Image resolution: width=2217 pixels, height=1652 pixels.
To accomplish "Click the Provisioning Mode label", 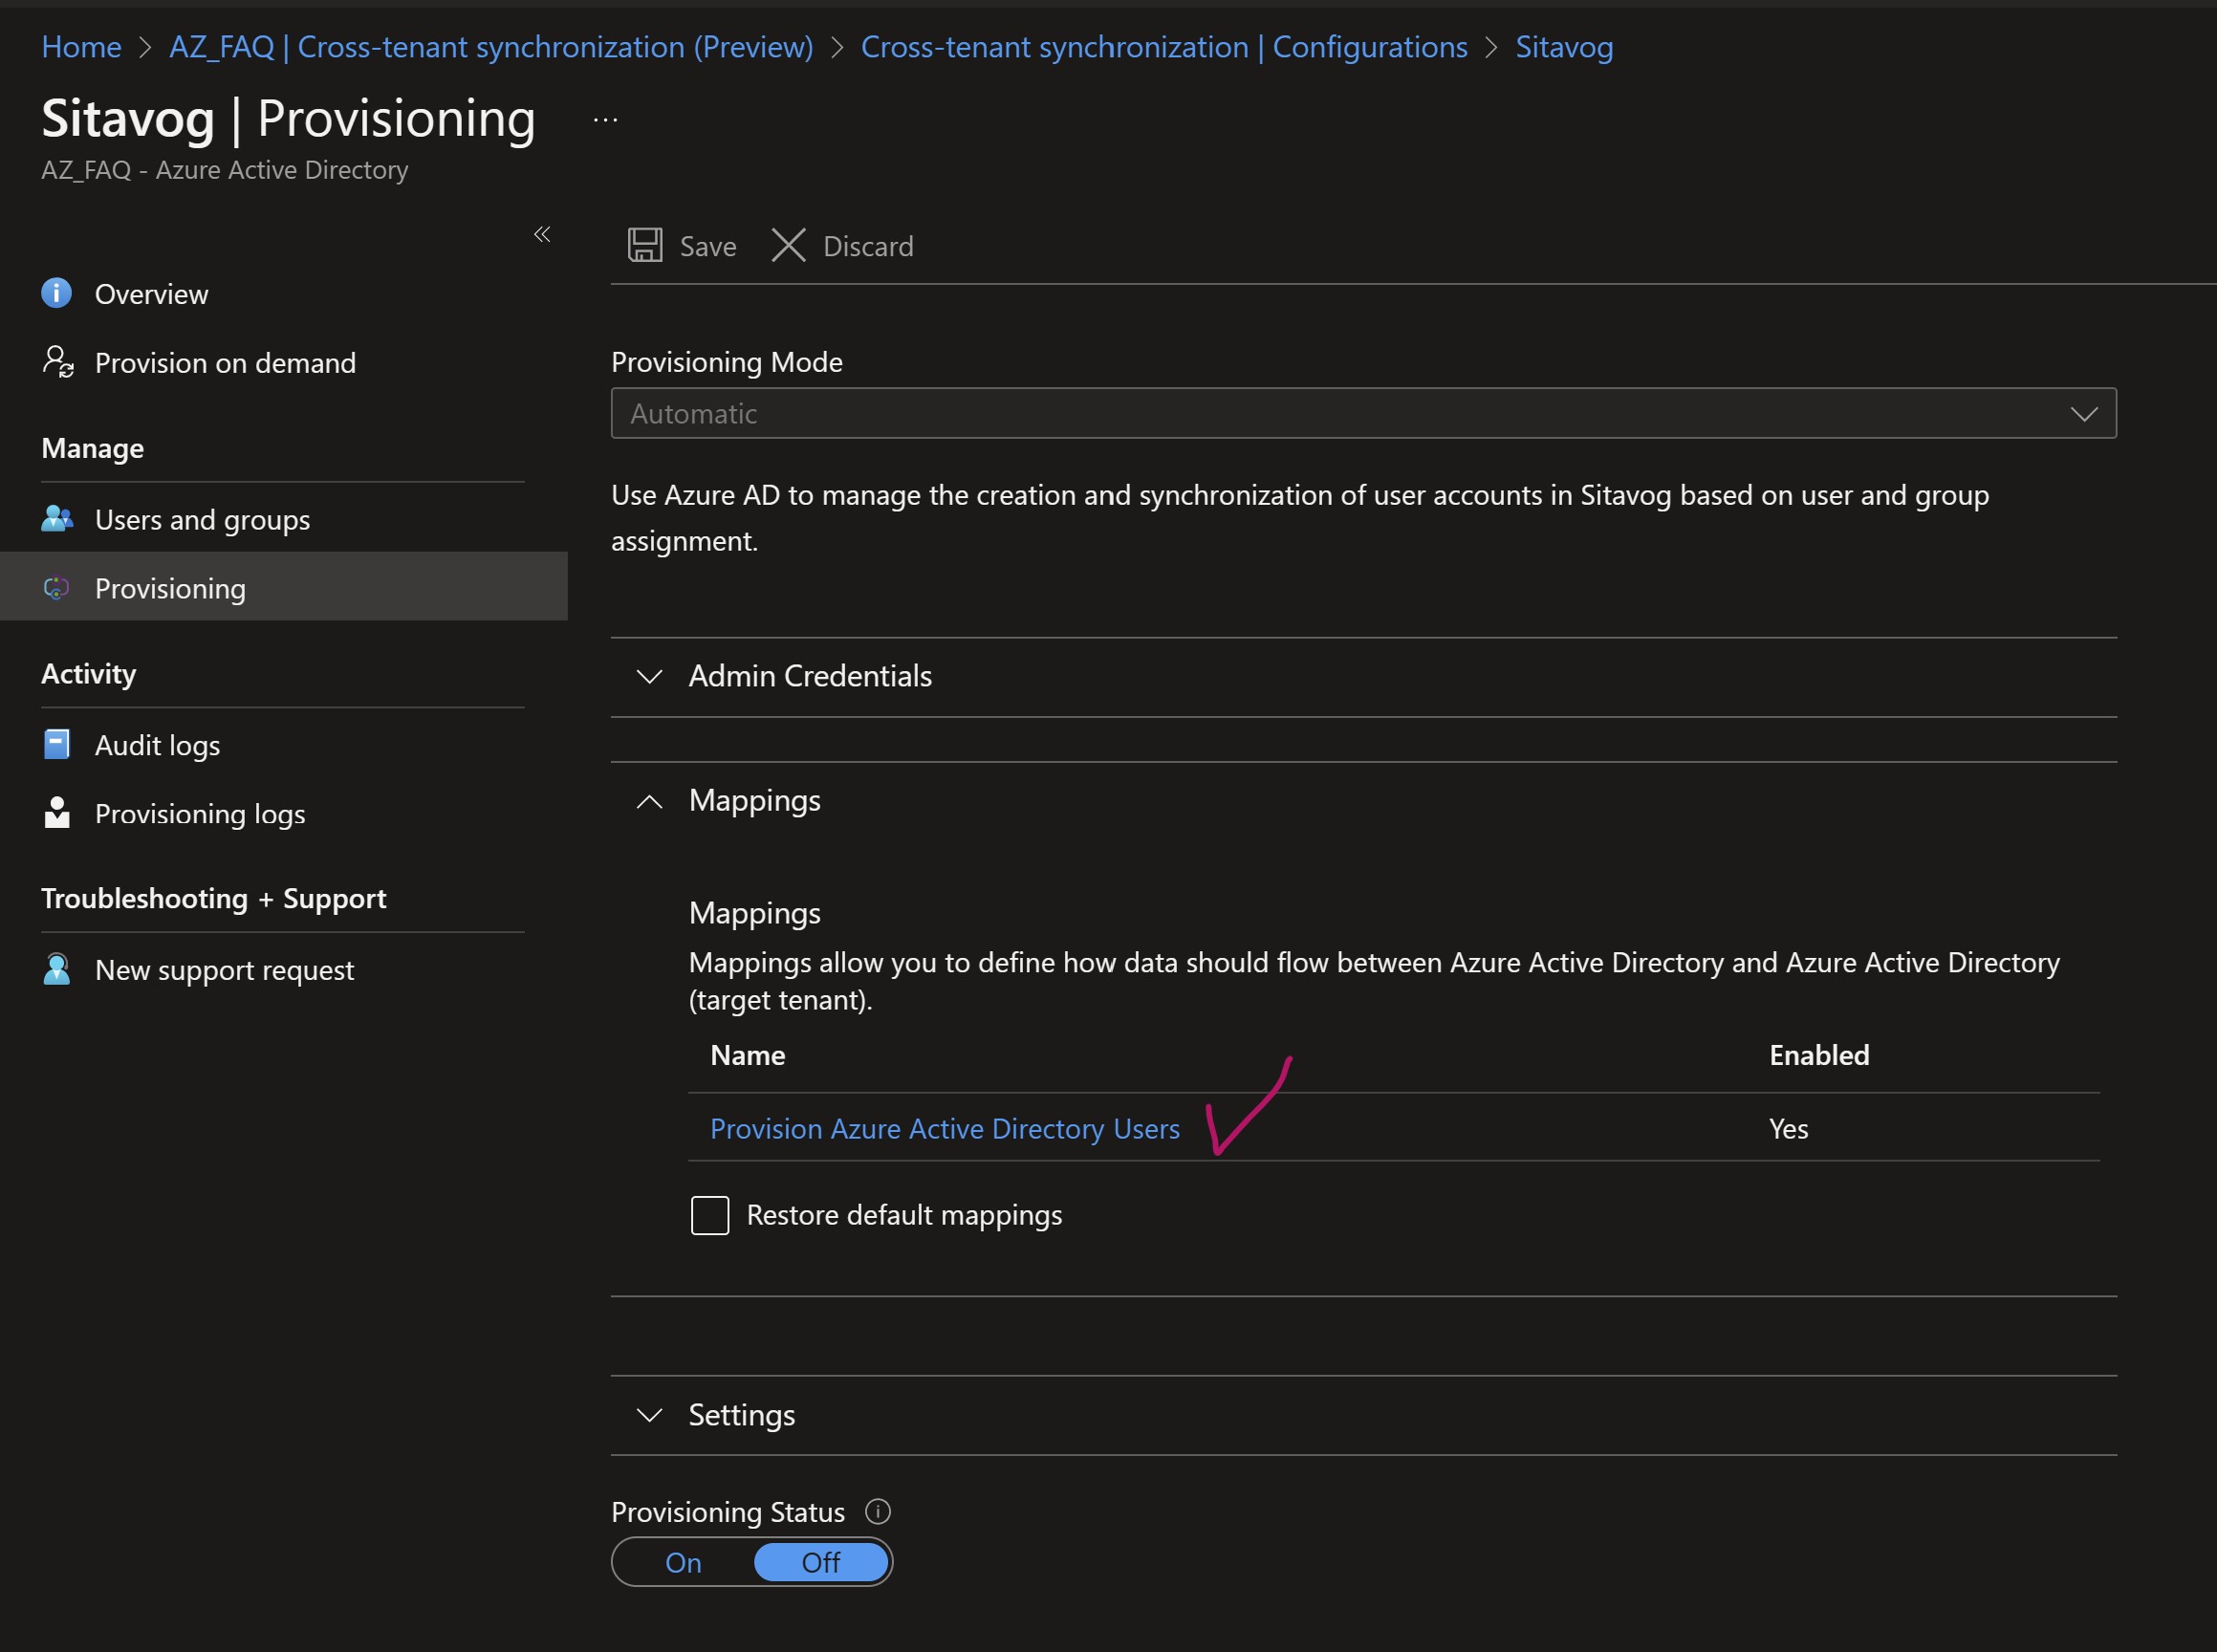I will point(726,361).
